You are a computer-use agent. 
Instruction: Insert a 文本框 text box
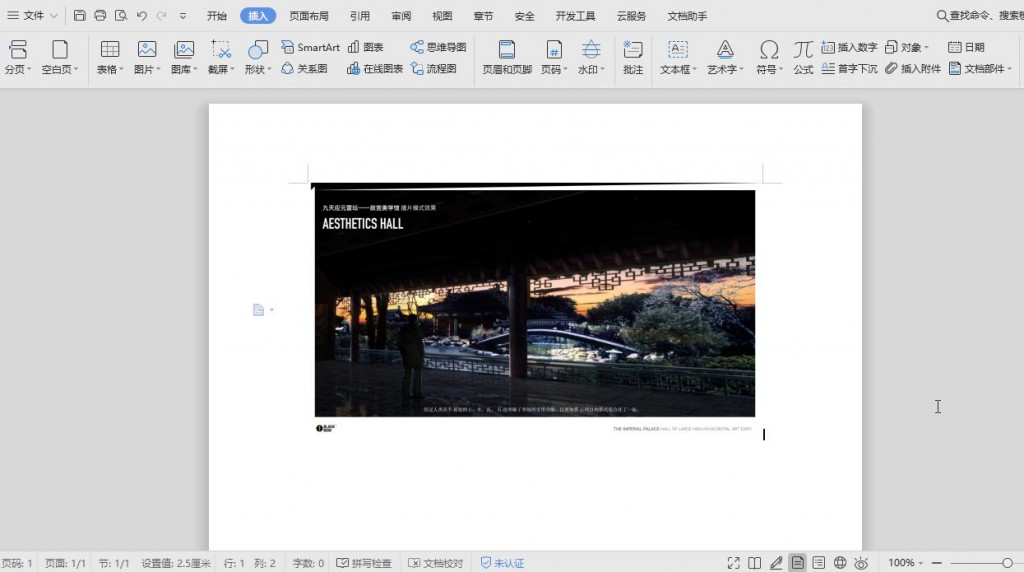678,57
